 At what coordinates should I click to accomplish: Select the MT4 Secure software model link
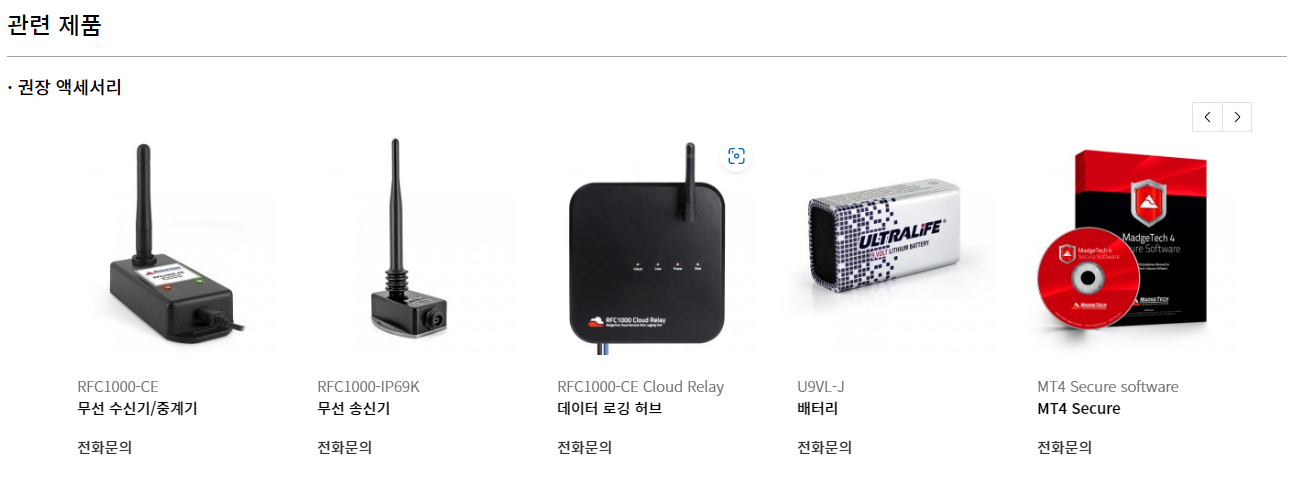tap(1108, 387)
